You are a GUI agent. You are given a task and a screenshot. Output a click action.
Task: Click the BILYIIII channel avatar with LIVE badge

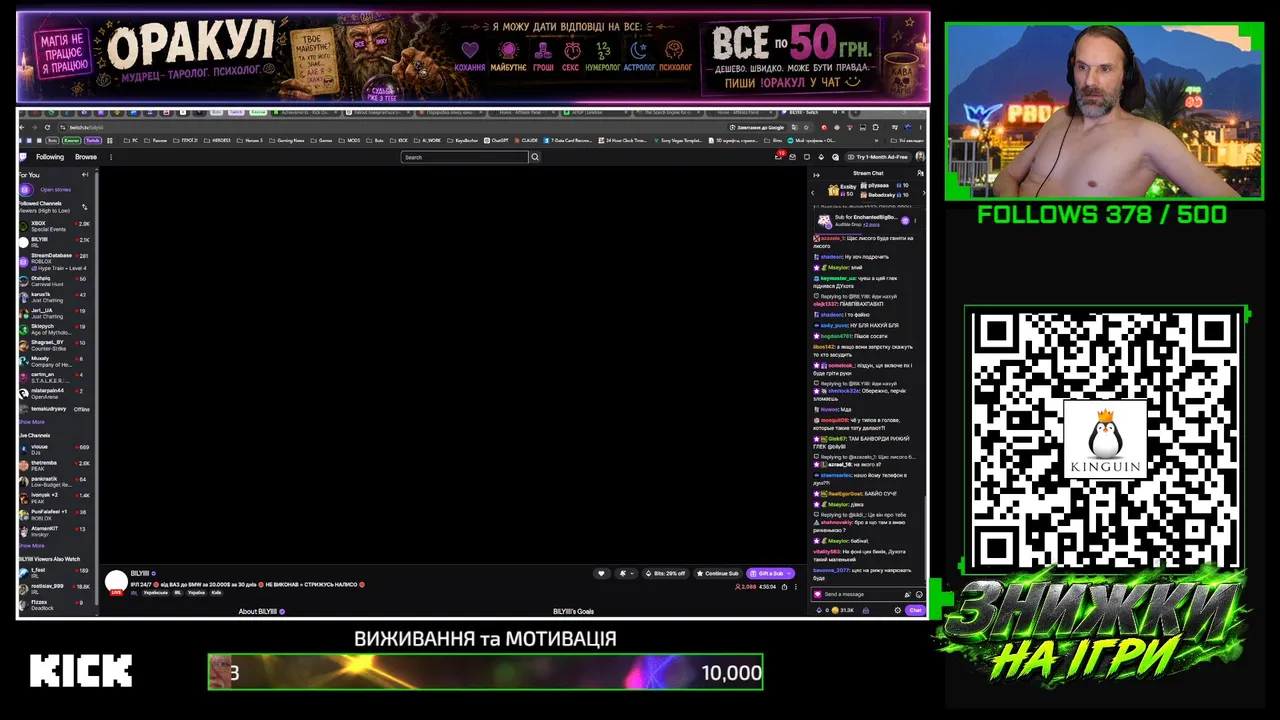click(116, 582)
